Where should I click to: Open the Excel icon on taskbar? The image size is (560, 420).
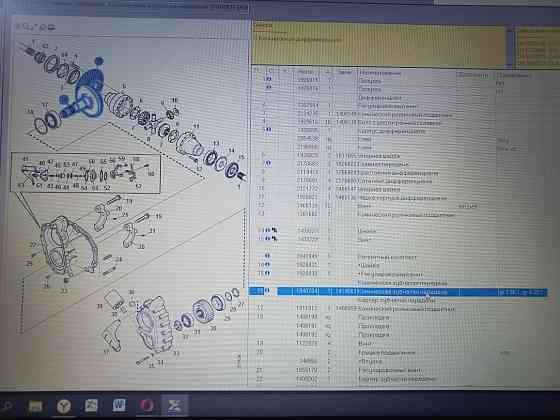[x=91, y=406]
